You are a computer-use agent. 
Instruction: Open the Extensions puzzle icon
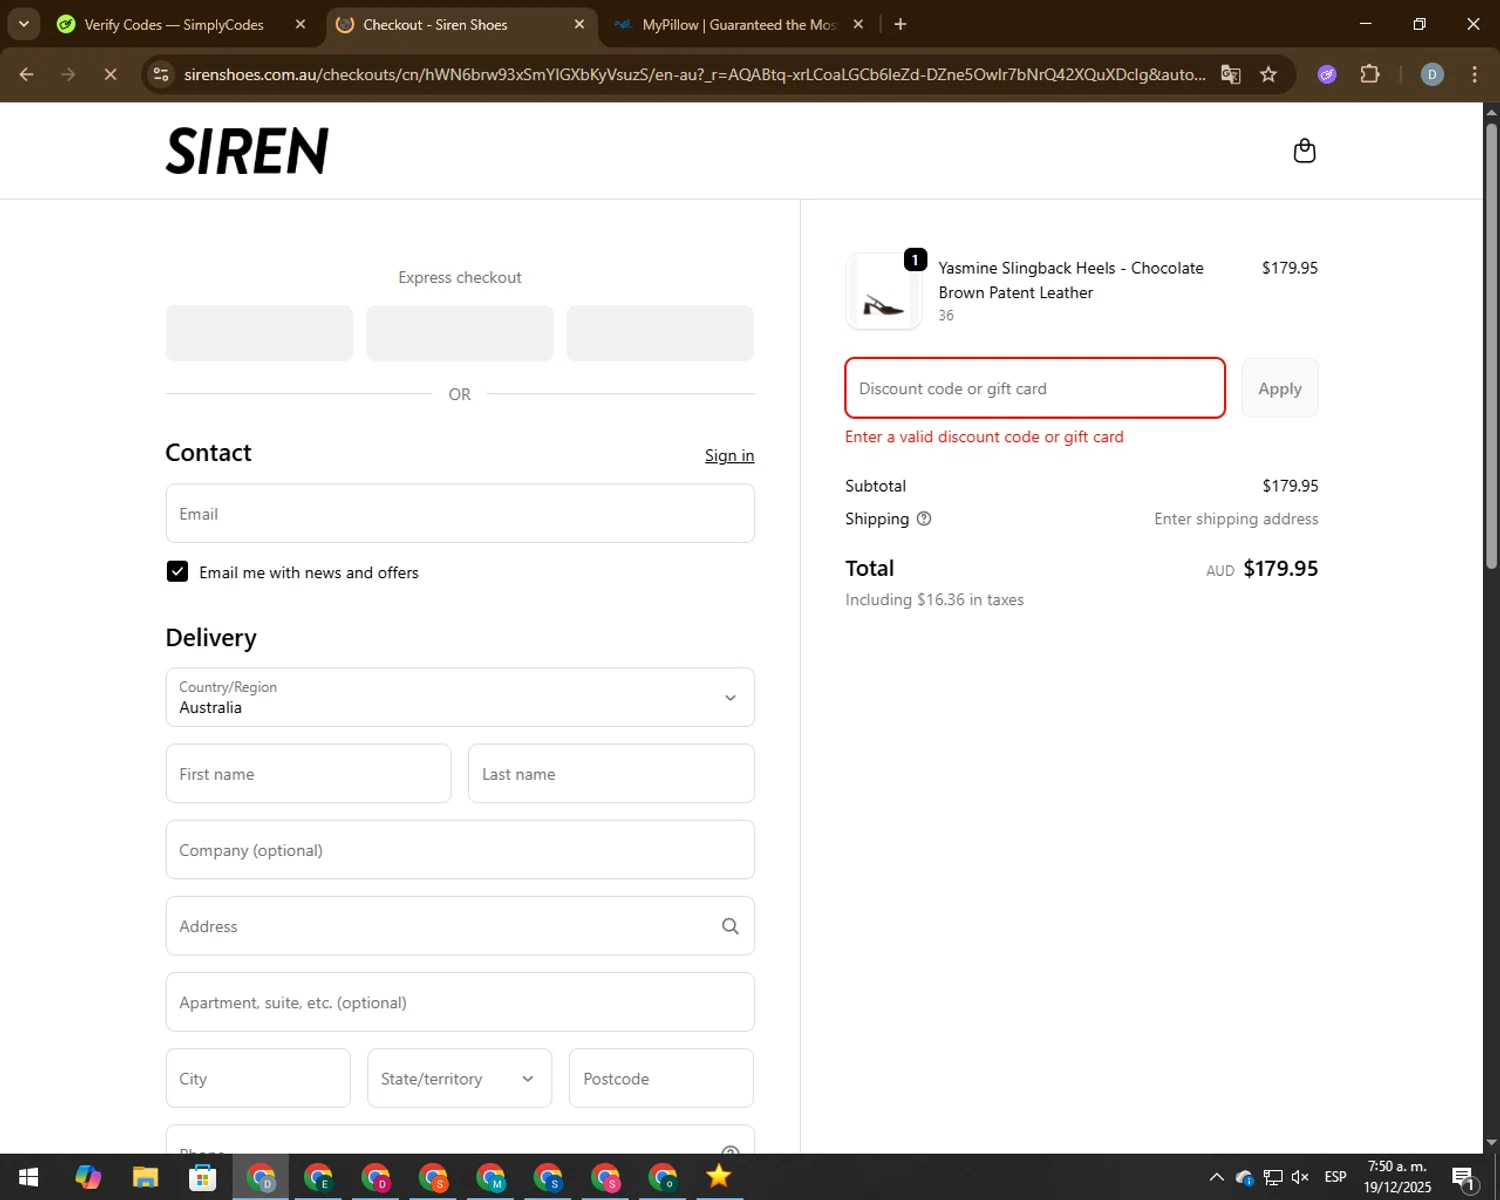click(1370, 74)
